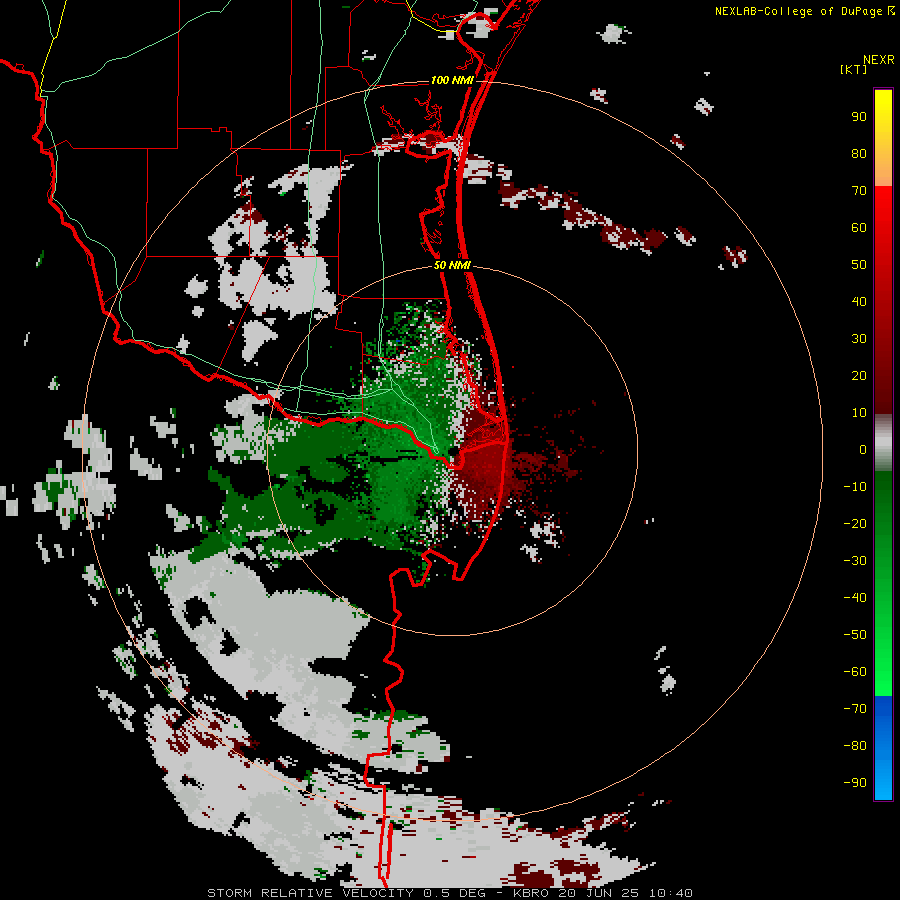This screenshot has height=900, width=900.
Task: Click the 100 NMI range ring label
Action: (452, 80)
